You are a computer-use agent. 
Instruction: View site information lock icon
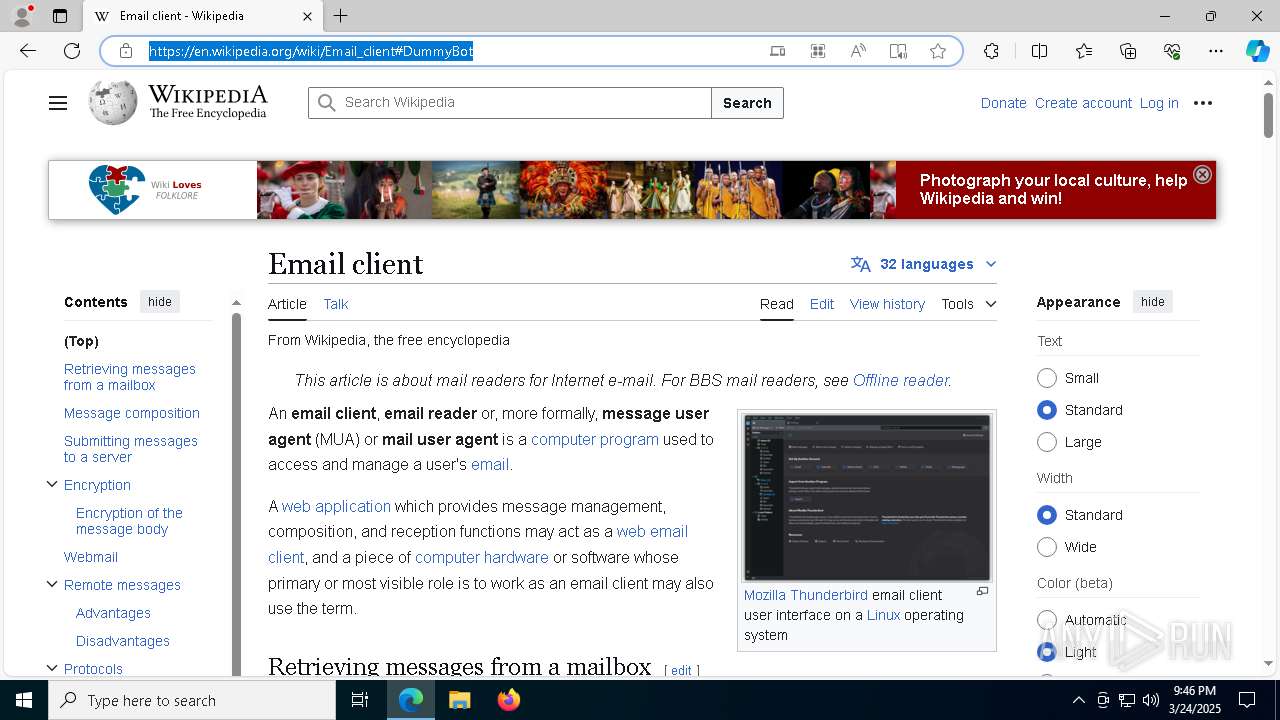point(125,51)
